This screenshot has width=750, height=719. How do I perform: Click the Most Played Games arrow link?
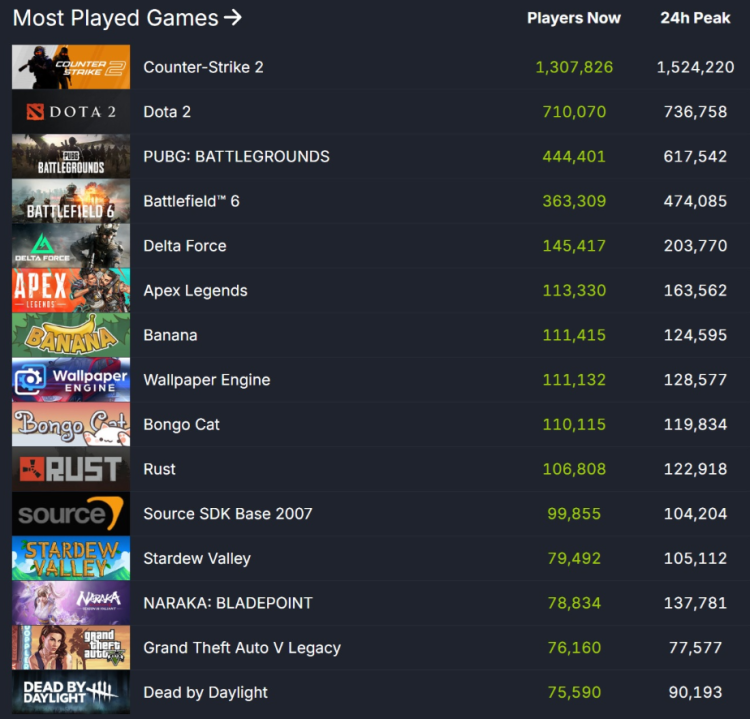127,18
